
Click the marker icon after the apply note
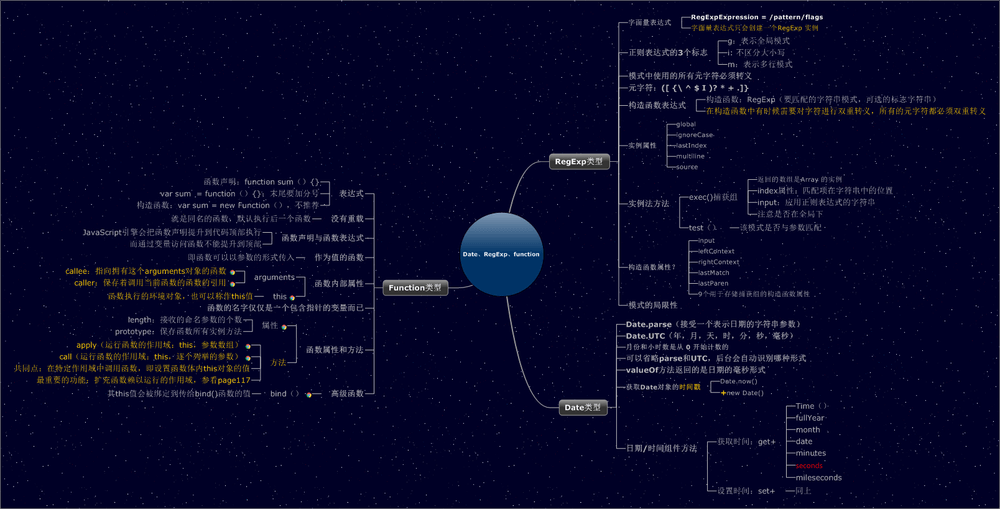pyautogui.click(x=247, y=346)
